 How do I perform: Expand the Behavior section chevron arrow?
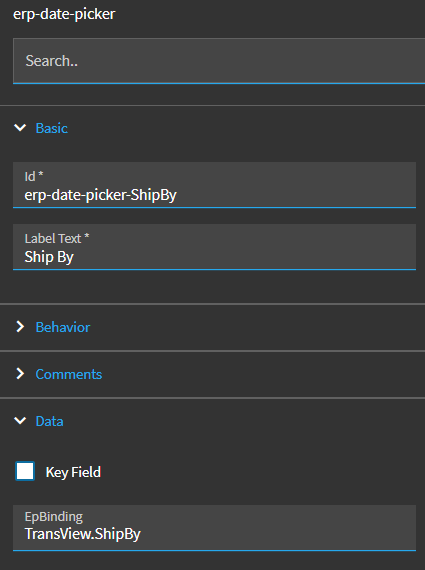(x=20, y=327)
